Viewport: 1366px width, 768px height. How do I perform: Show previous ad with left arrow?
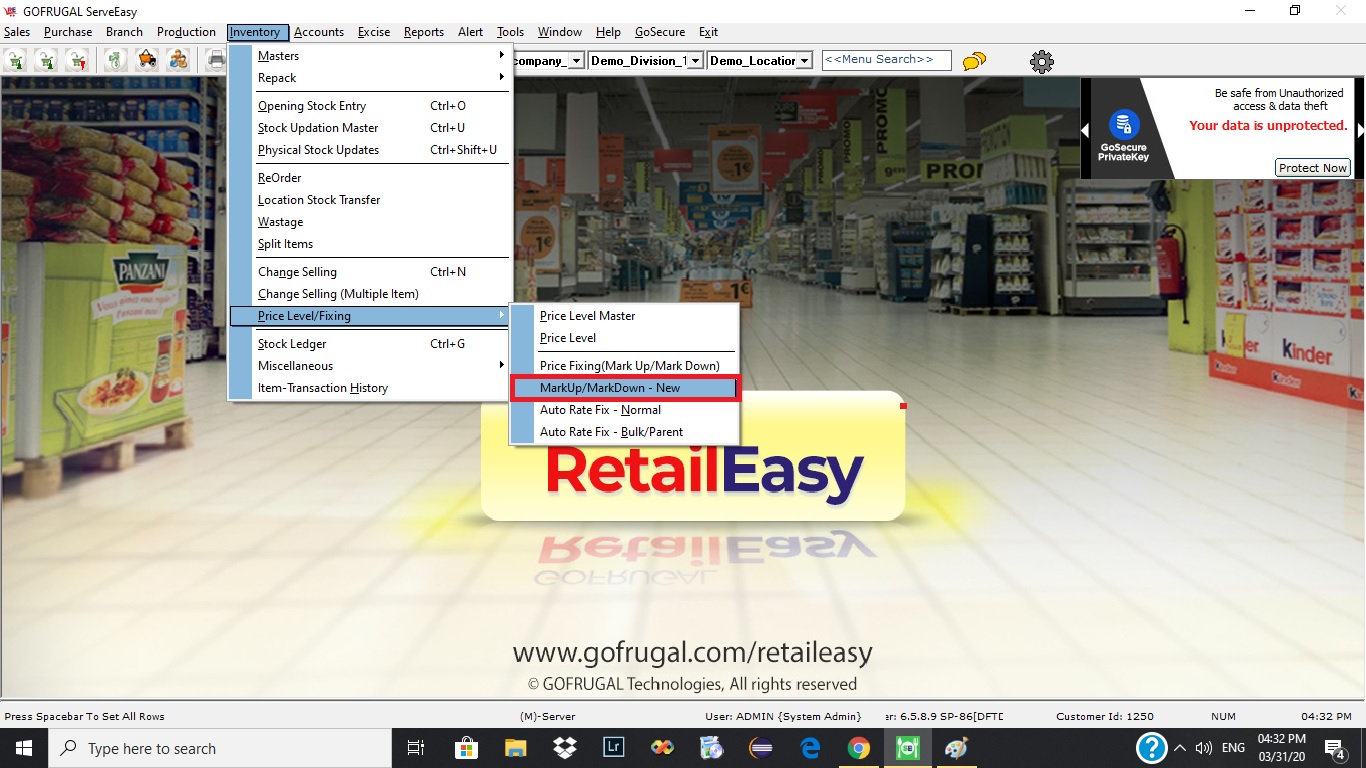1085,129
